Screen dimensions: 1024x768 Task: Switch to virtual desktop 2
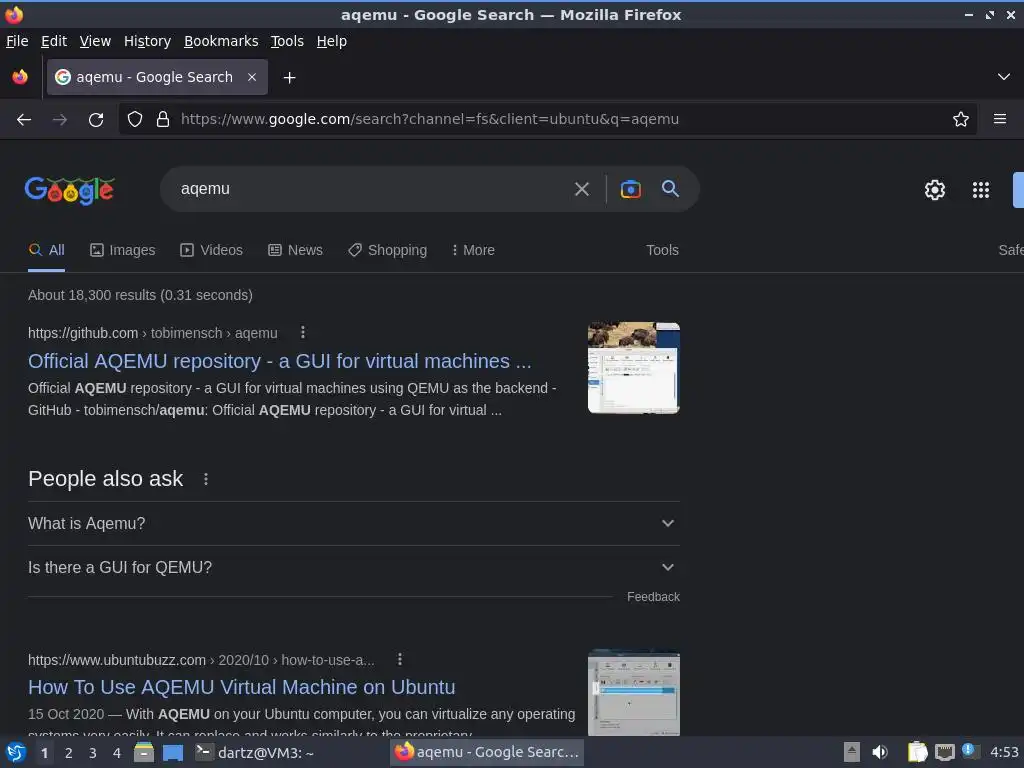point(69,753)
